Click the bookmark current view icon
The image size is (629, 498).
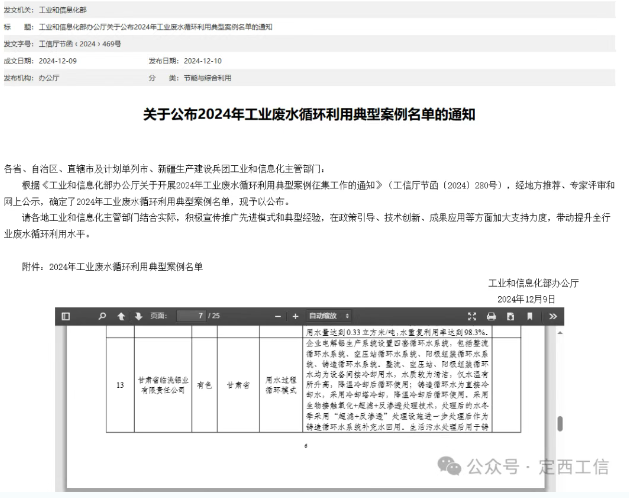(530, 316)
